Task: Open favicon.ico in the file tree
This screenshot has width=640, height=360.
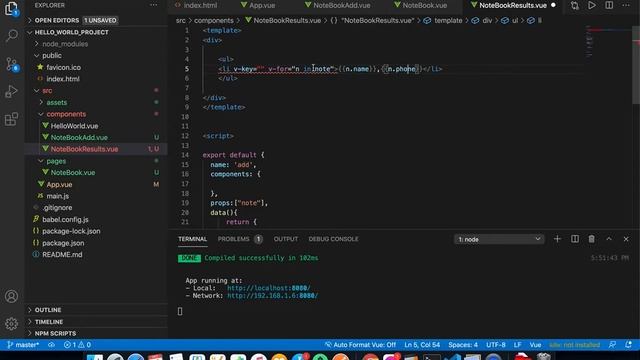Action: pos(63,67)
